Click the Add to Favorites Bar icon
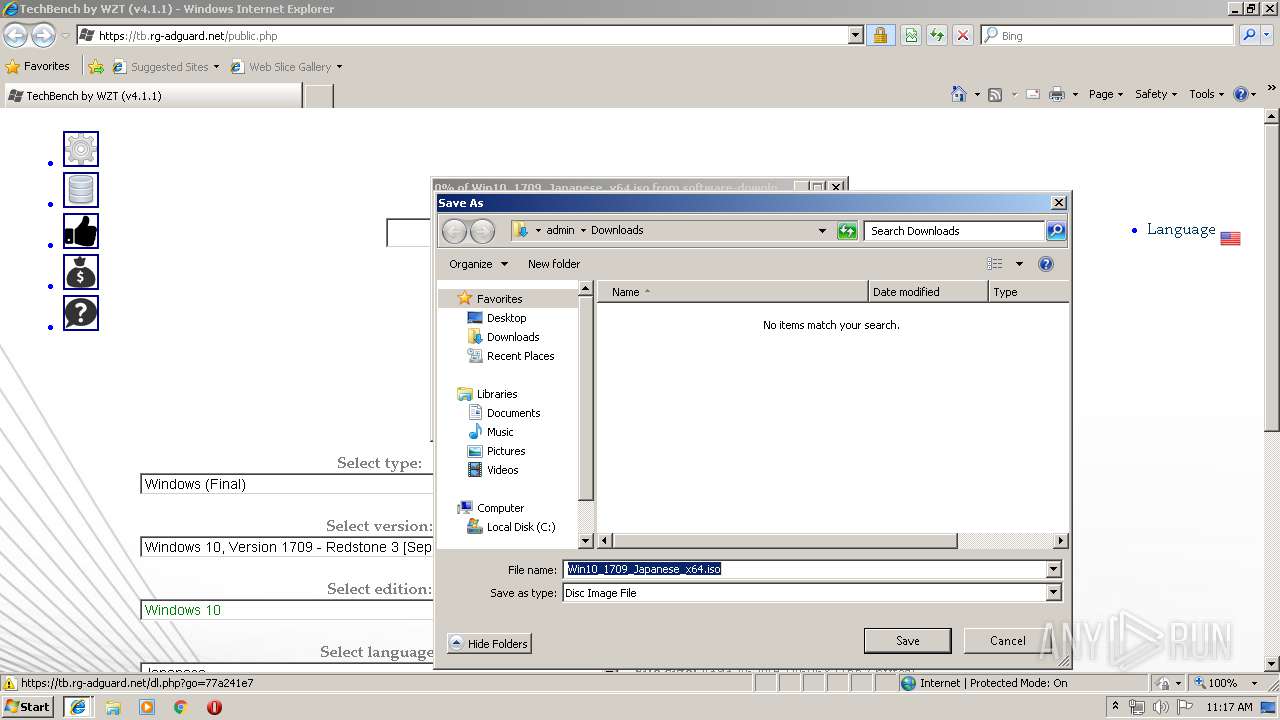This screenshot has width=1280, height=720. tap(96, 67)
